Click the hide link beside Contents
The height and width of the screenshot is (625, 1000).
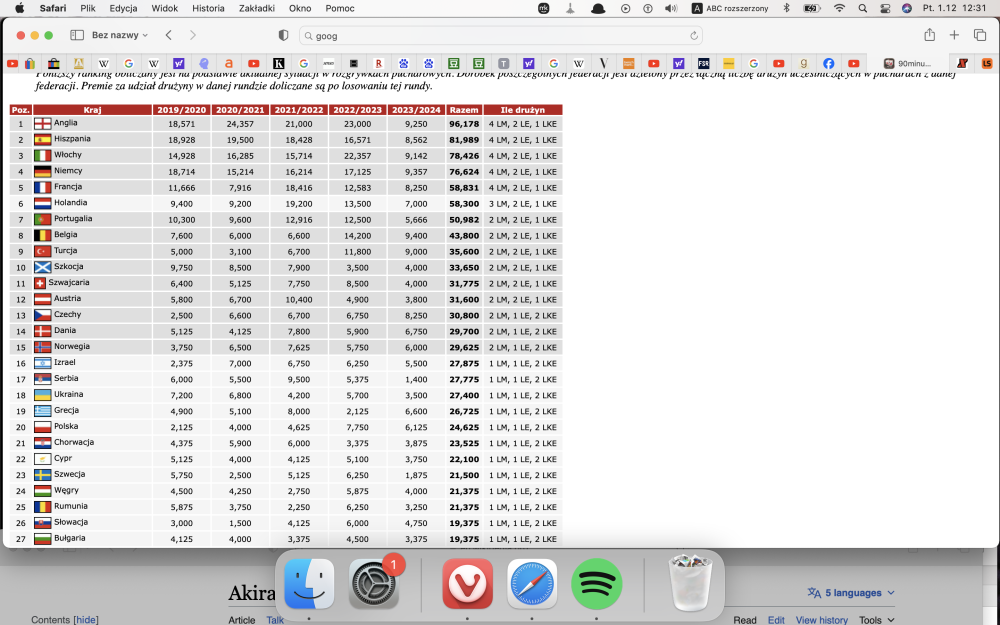pyautogui.click(x=87, y=620)
